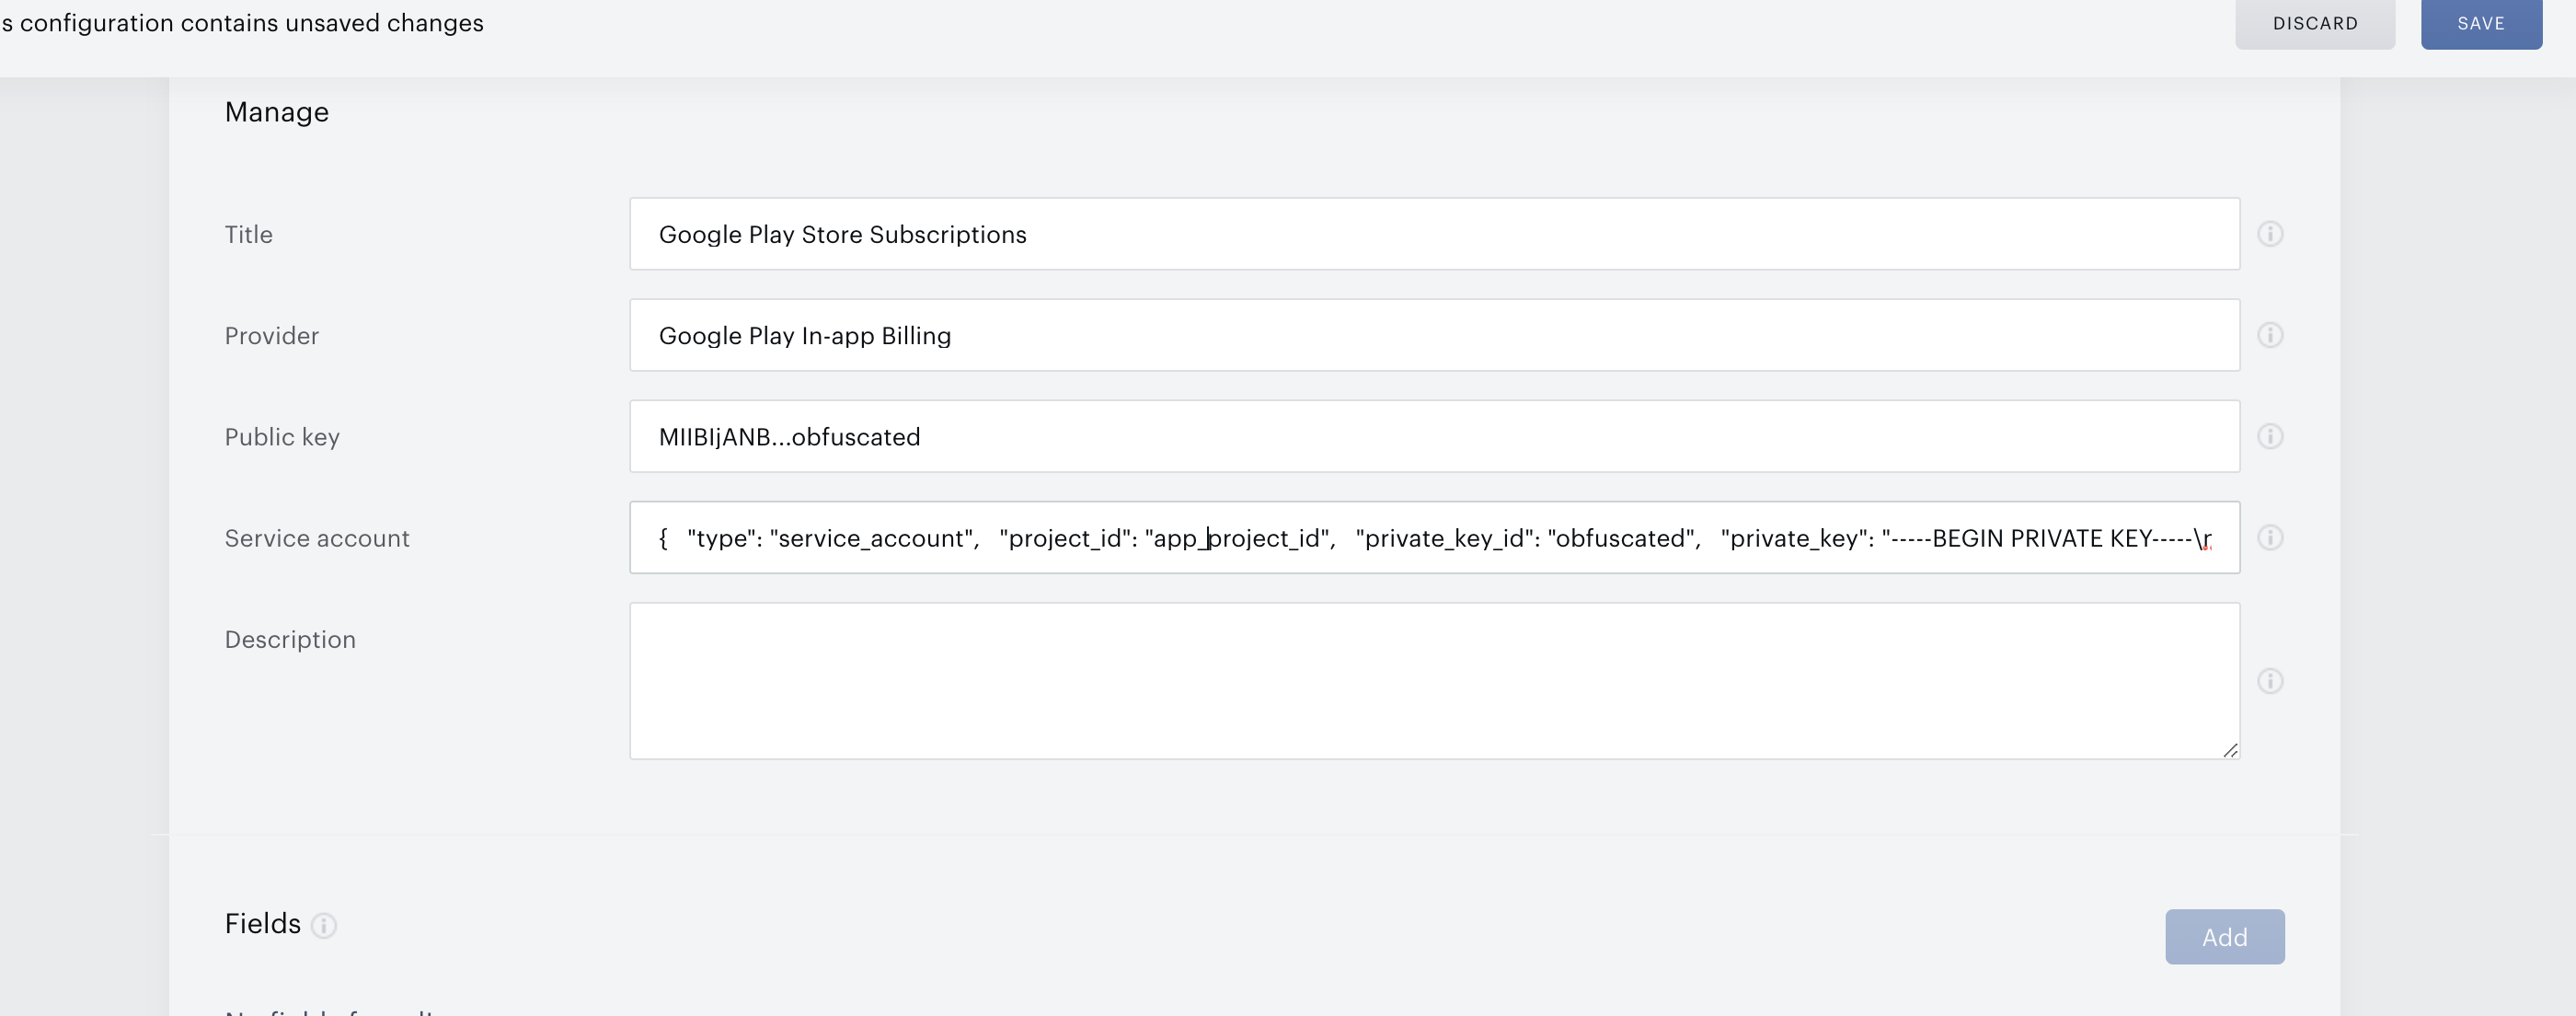2576x1016 pixels.
Task: Click the info icon next to Fields heading
Action: click(x=323, y=926)
